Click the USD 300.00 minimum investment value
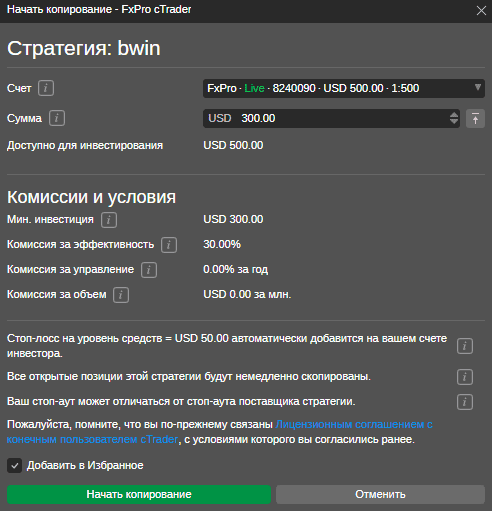 (233, 219)
